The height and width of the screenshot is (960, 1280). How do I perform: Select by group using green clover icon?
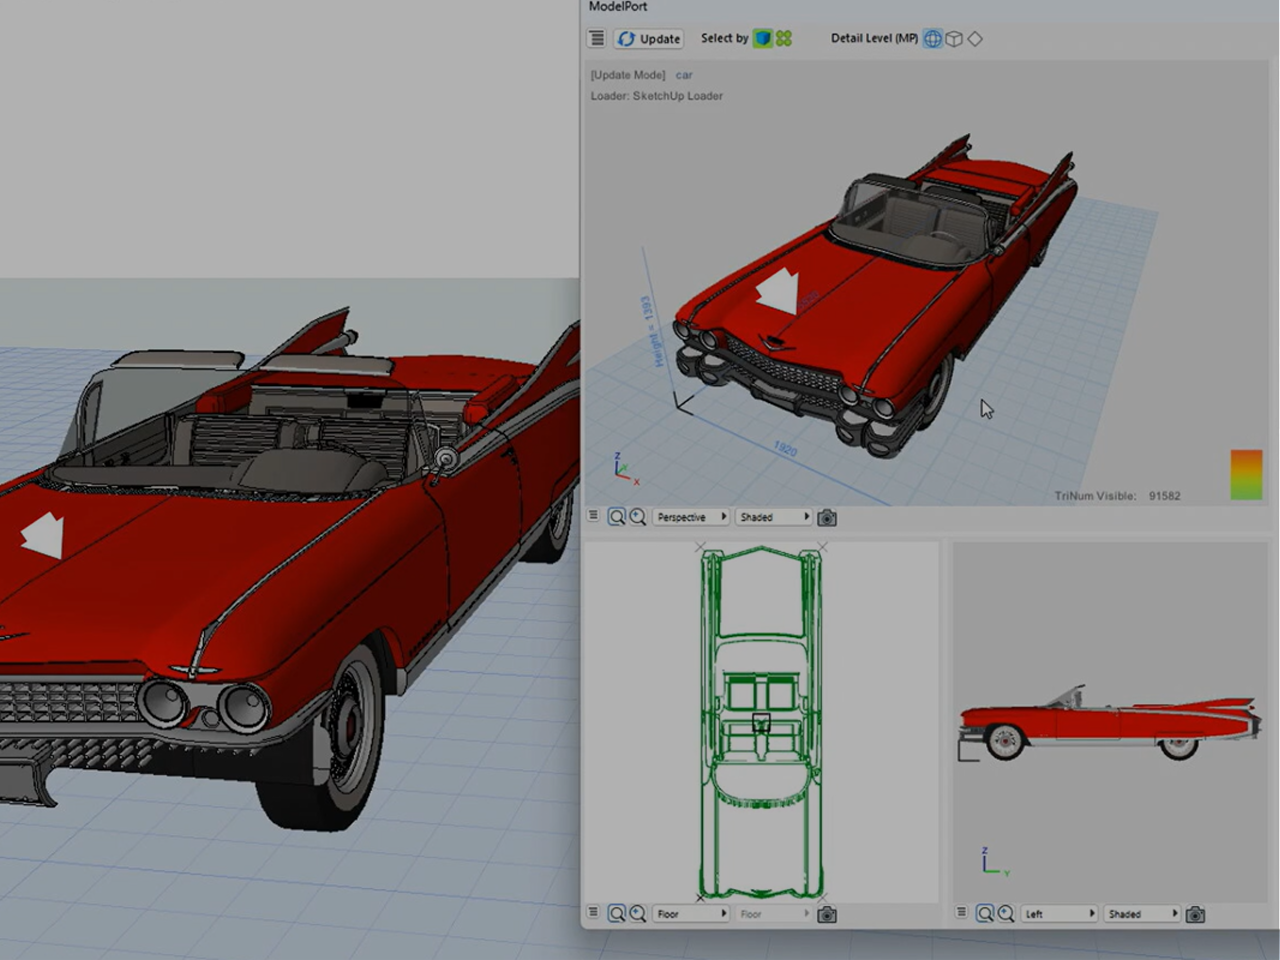tap(784, 38)
